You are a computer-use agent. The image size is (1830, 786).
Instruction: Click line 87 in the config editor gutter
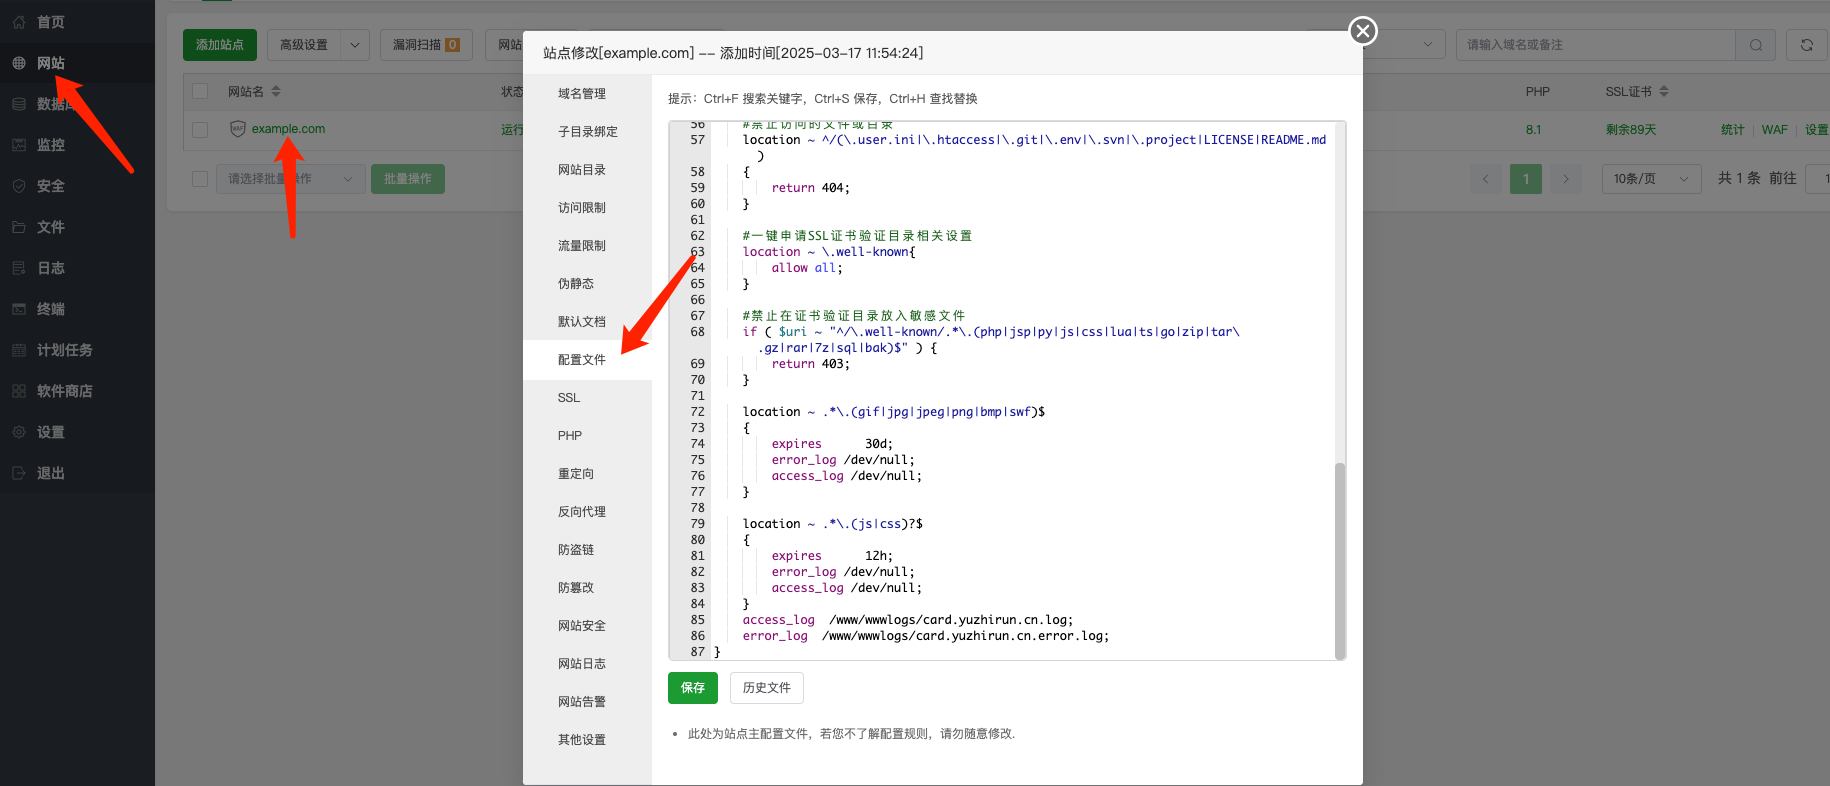click(697, 652)
